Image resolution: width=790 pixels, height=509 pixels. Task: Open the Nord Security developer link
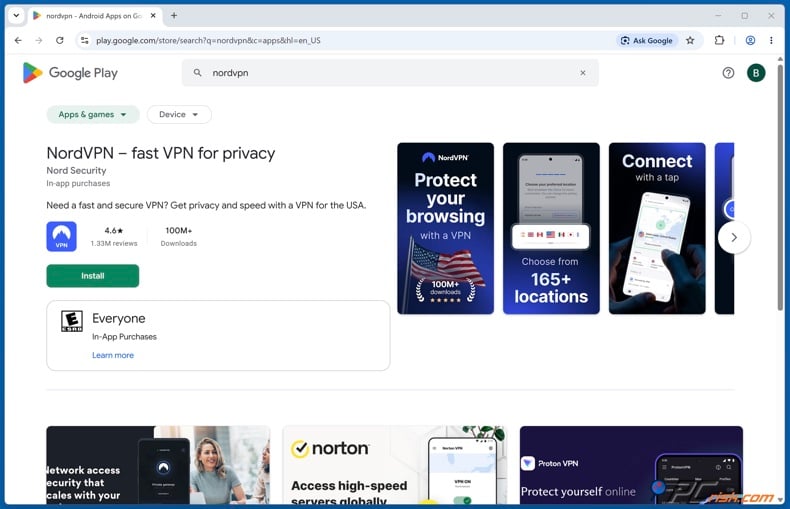click(x=76, y=170)
